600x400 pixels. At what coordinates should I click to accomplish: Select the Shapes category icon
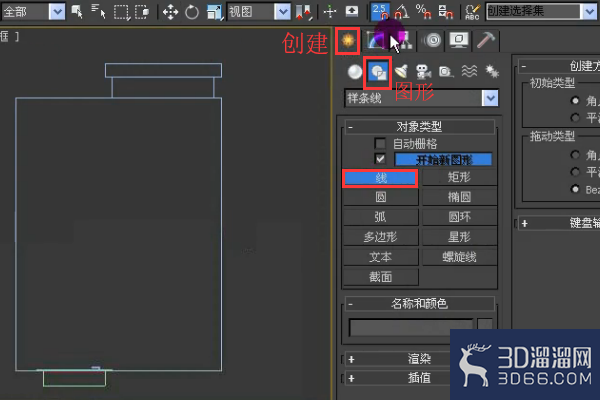click(x=378, y=72)
